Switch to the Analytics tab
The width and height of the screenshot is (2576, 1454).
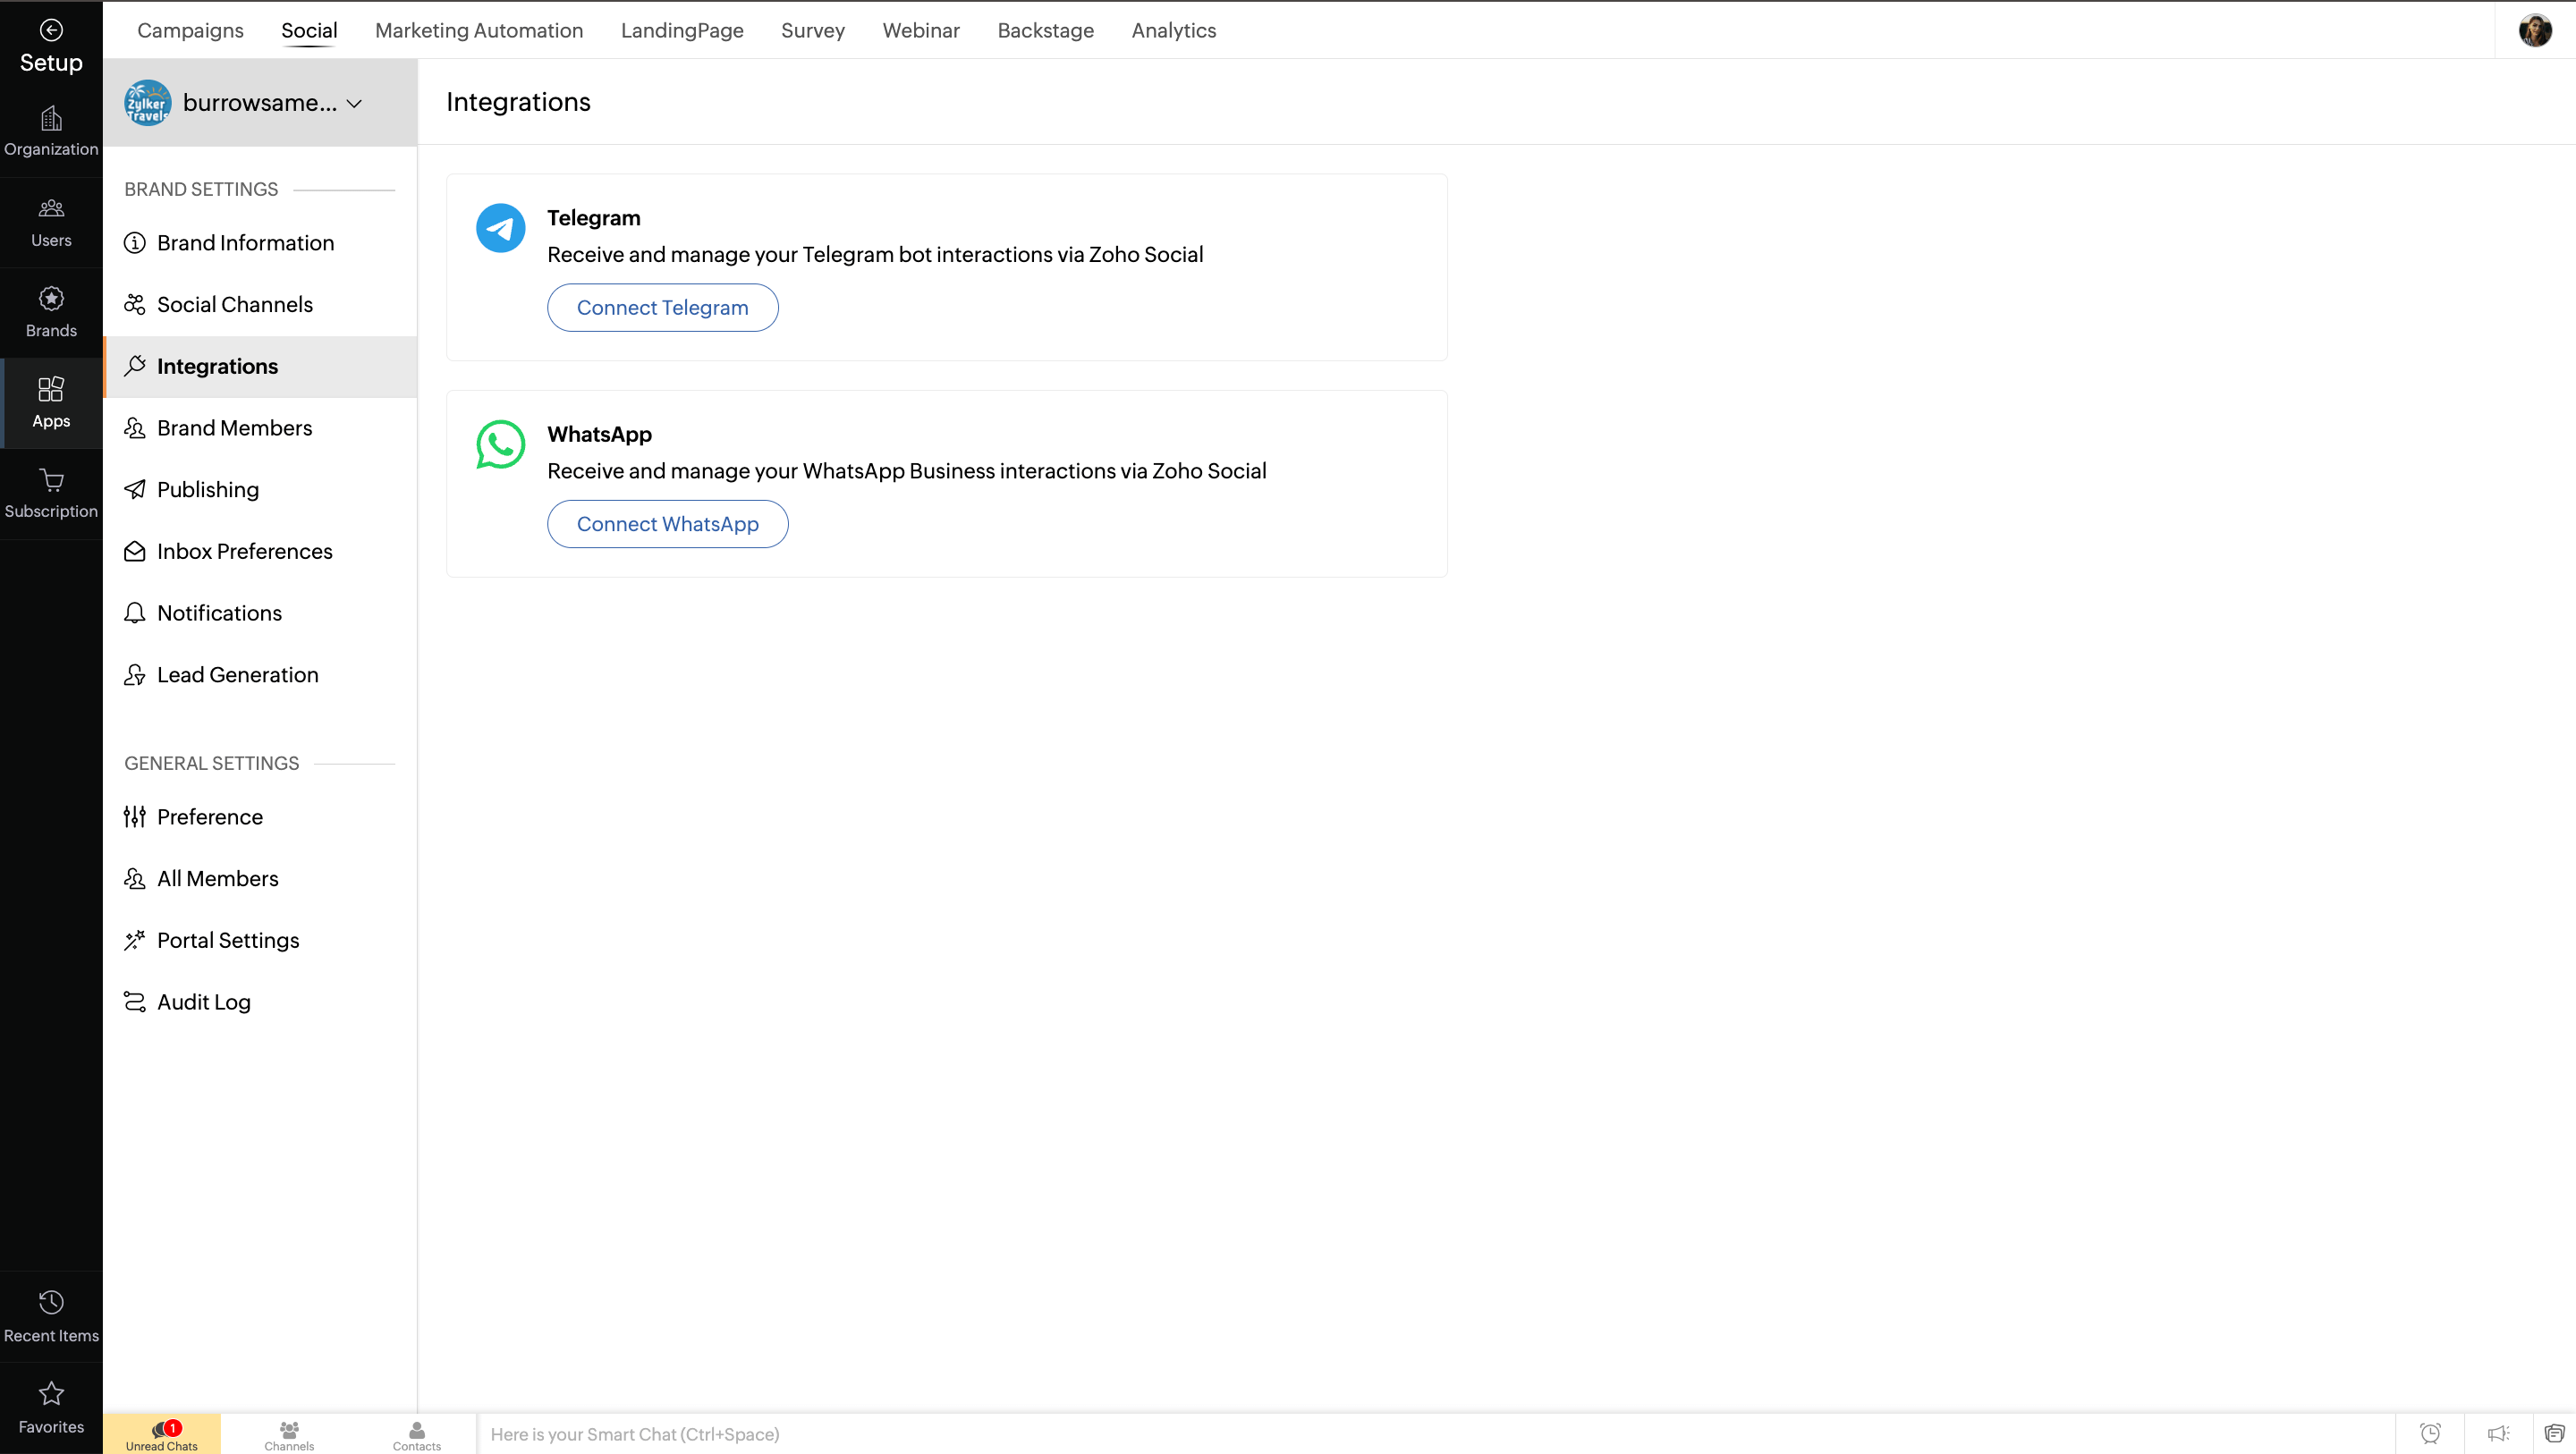[x=1173, y=30]
